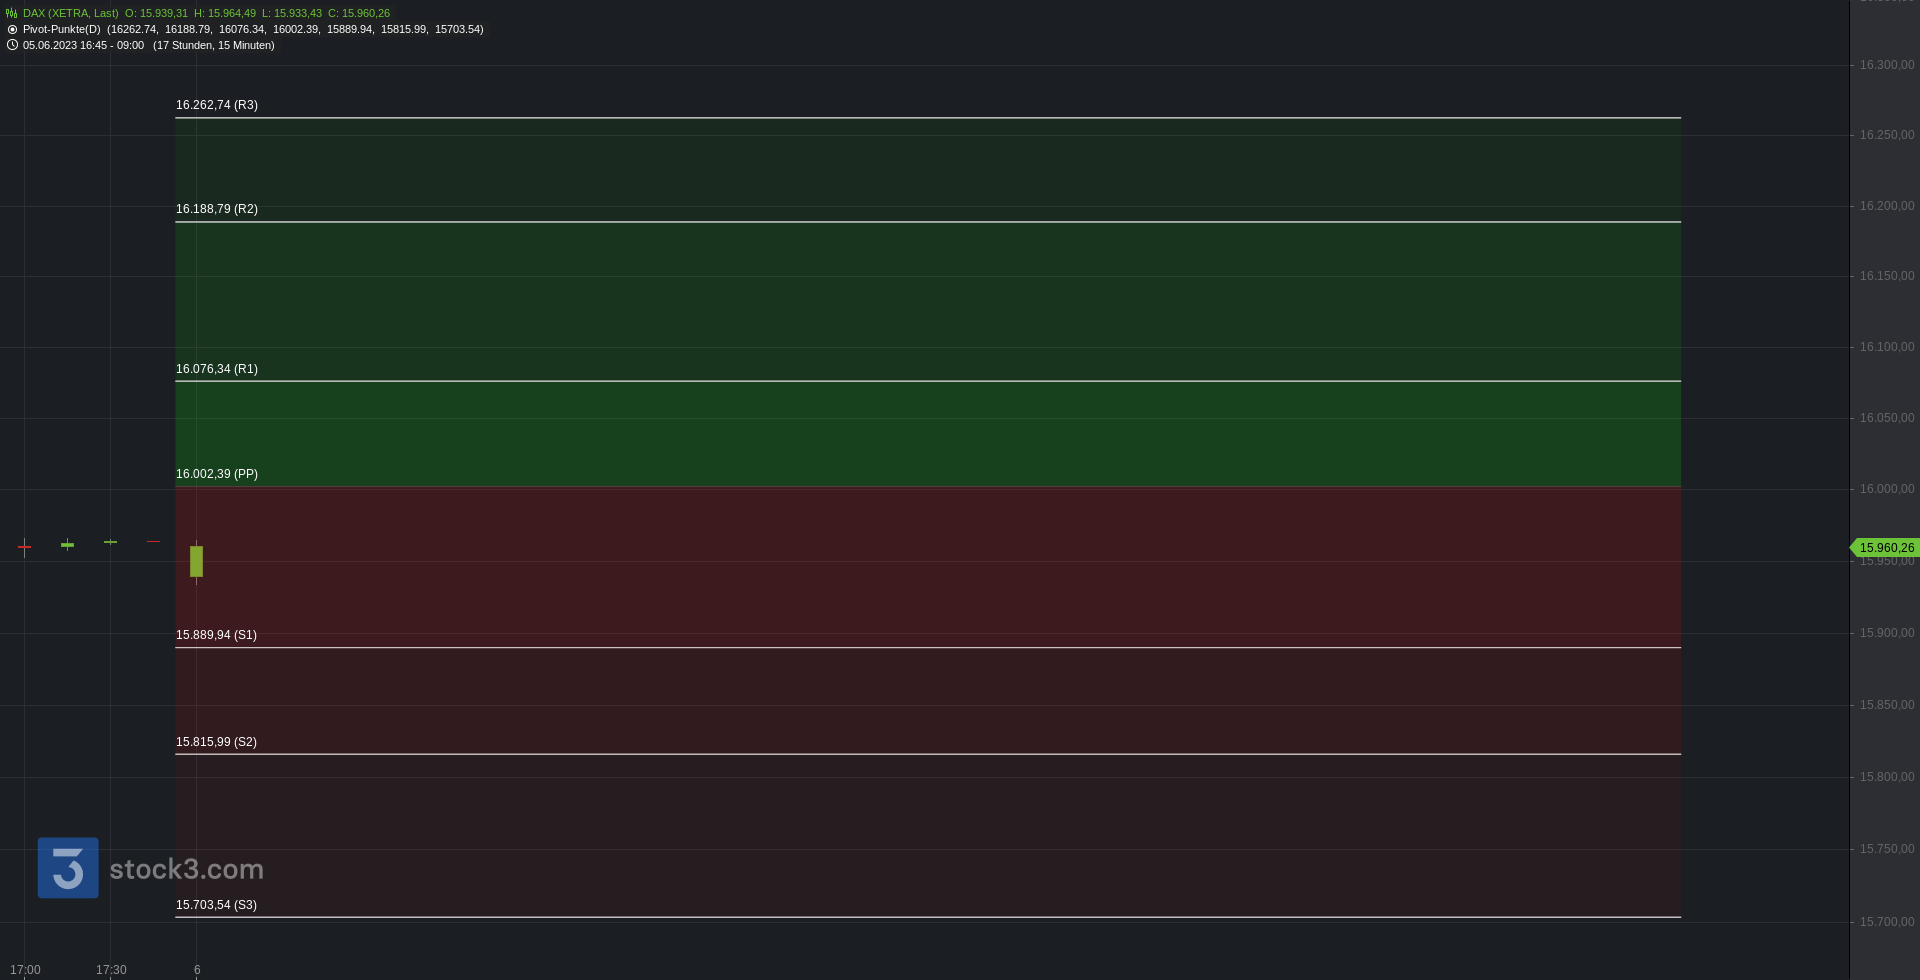Click the 16.188,79 (R2) pivot label
The image size is (1920, 980).
[217, 209]
